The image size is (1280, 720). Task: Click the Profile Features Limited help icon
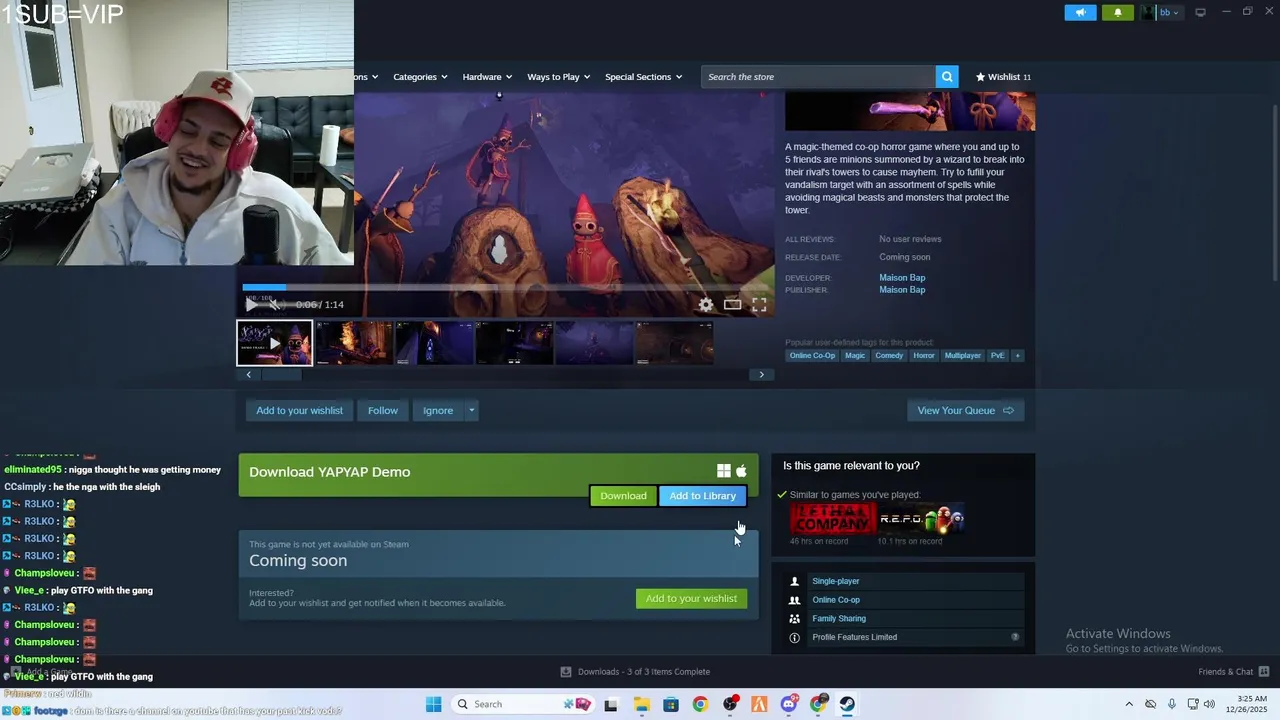(x=1015, y=637)
